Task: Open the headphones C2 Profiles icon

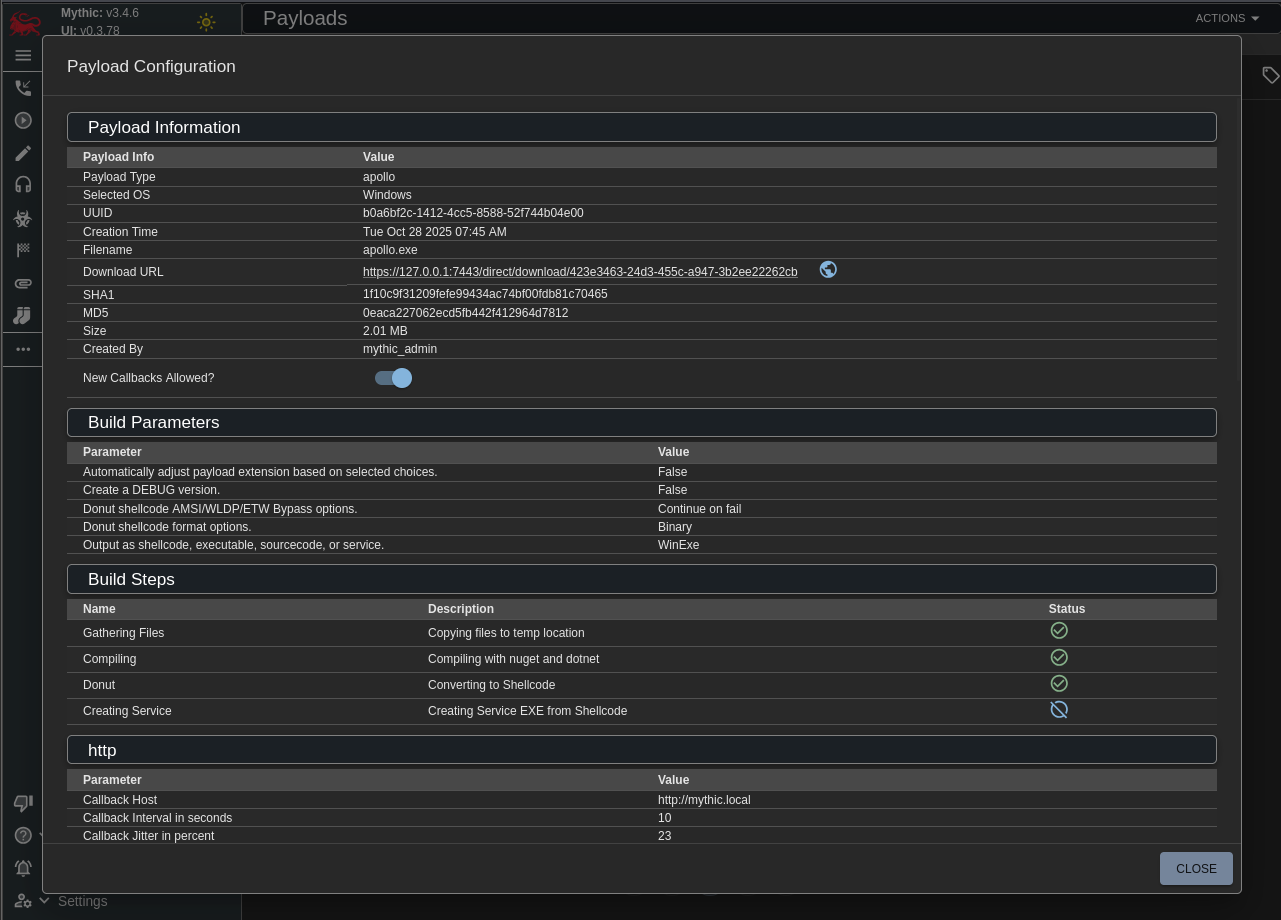Action: [23, 185]
